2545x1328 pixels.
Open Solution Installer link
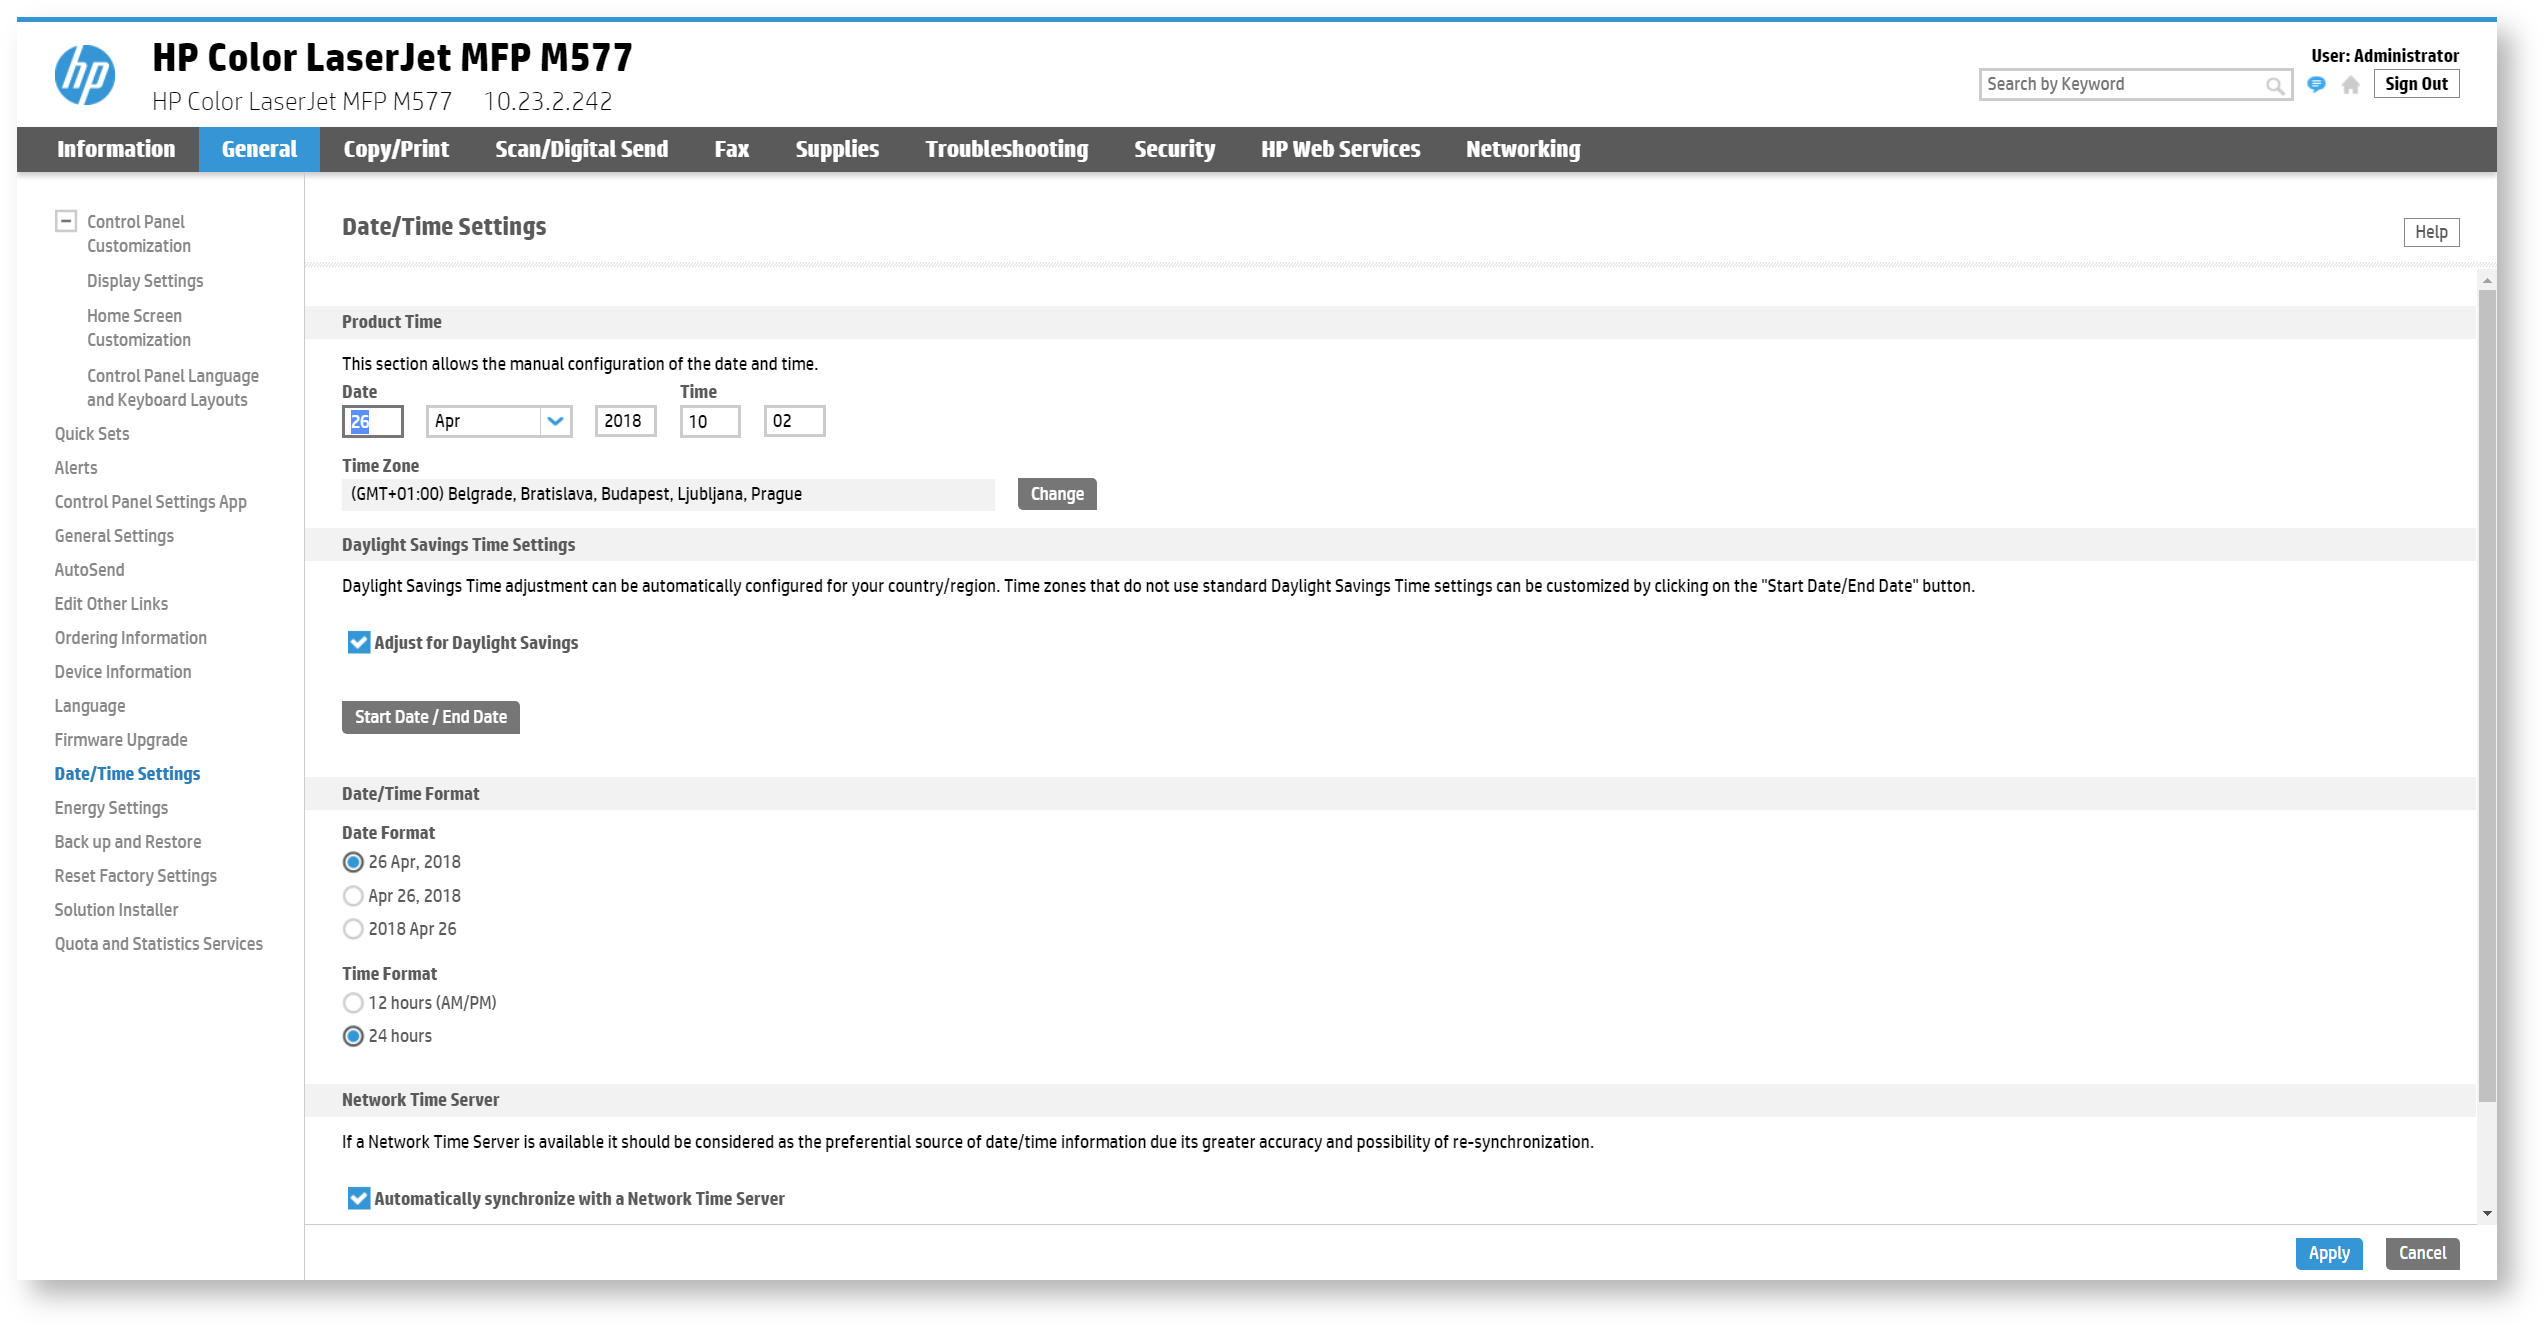point(117,910)
